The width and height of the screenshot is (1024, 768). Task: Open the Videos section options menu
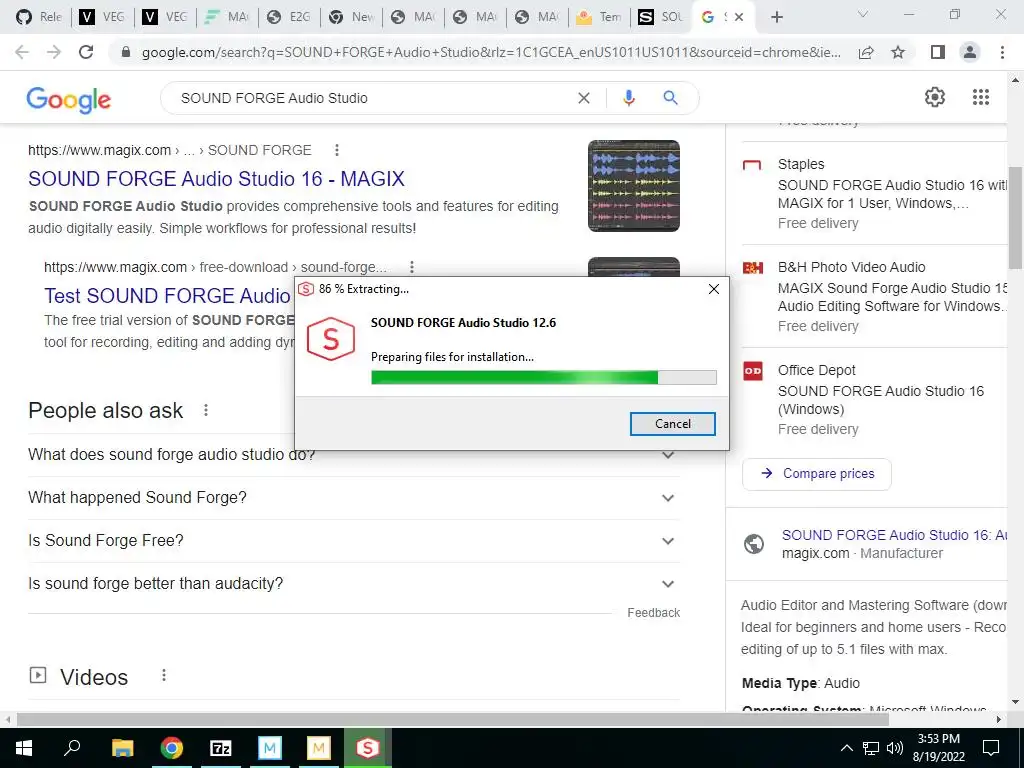pos(164,676)
